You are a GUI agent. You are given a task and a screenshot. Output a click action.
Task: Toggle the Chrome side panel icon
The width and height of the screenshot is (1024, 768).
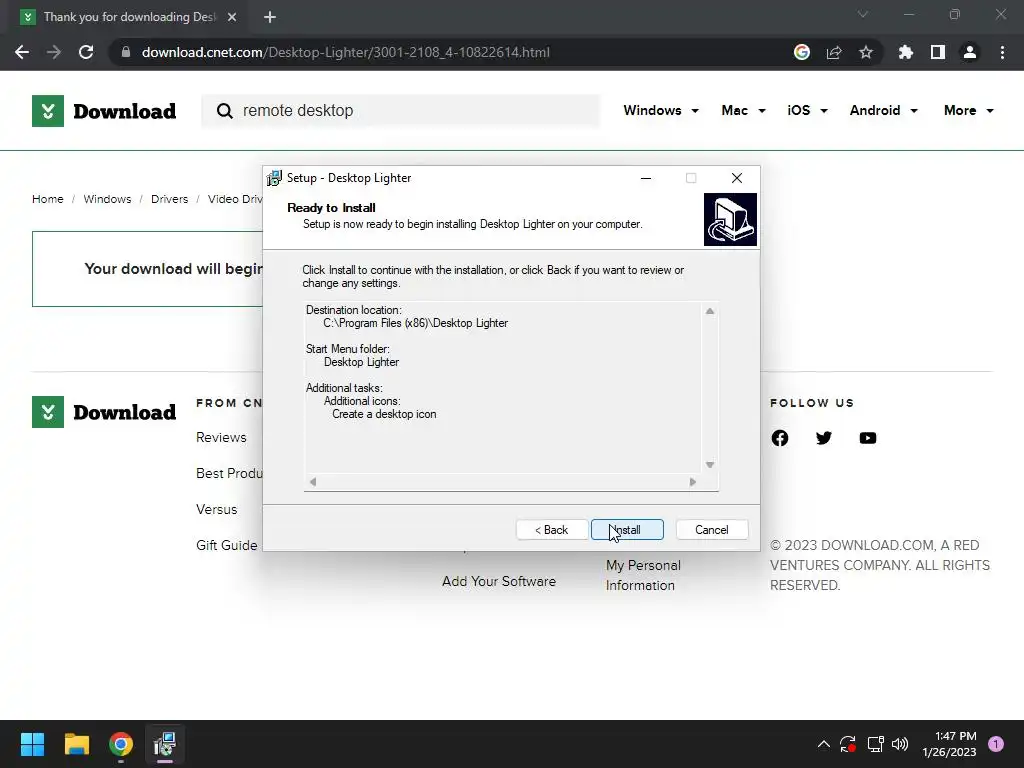938,52
